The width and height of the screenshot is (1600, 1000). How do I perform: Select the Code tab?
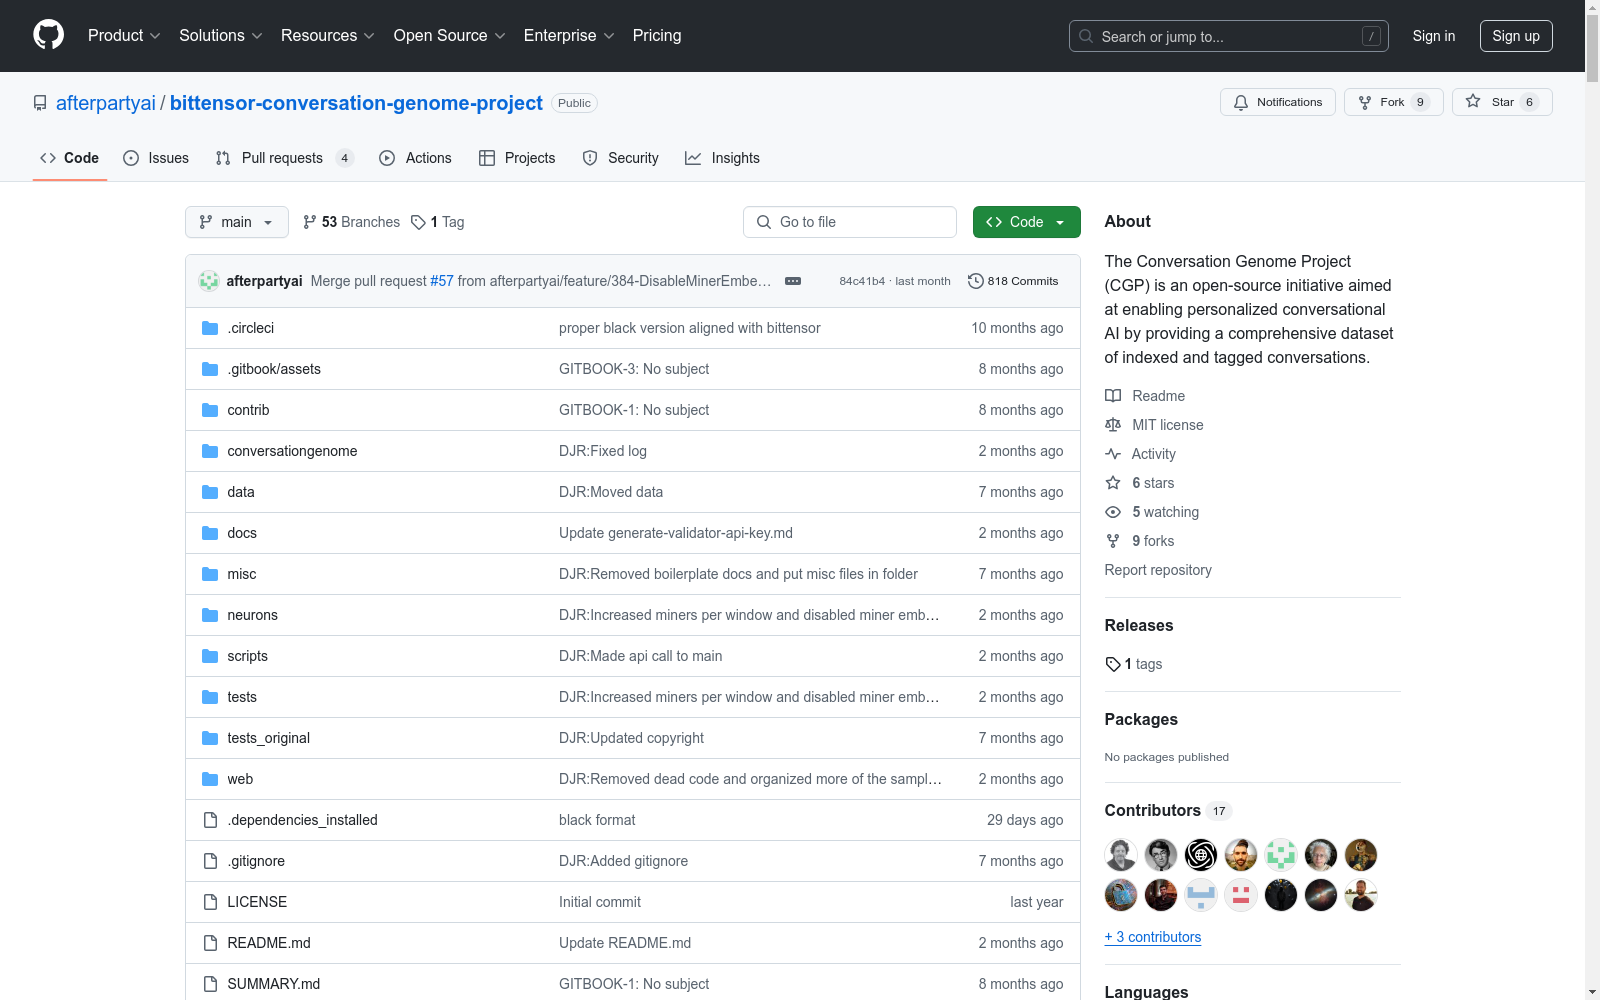point(70,158)
